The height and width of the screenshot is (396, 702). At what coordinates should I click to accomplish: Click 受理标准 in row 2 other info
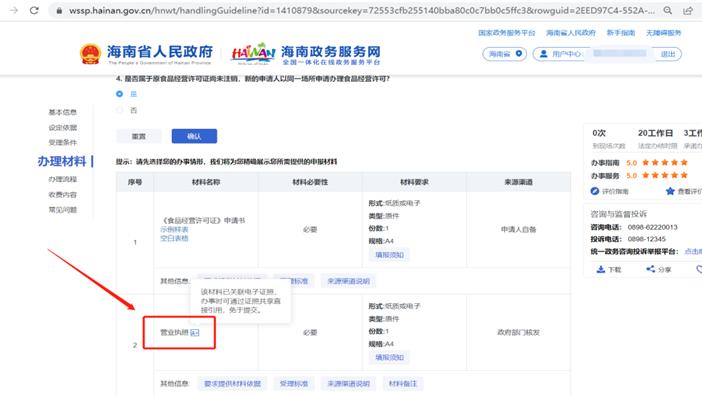[294, 383]
